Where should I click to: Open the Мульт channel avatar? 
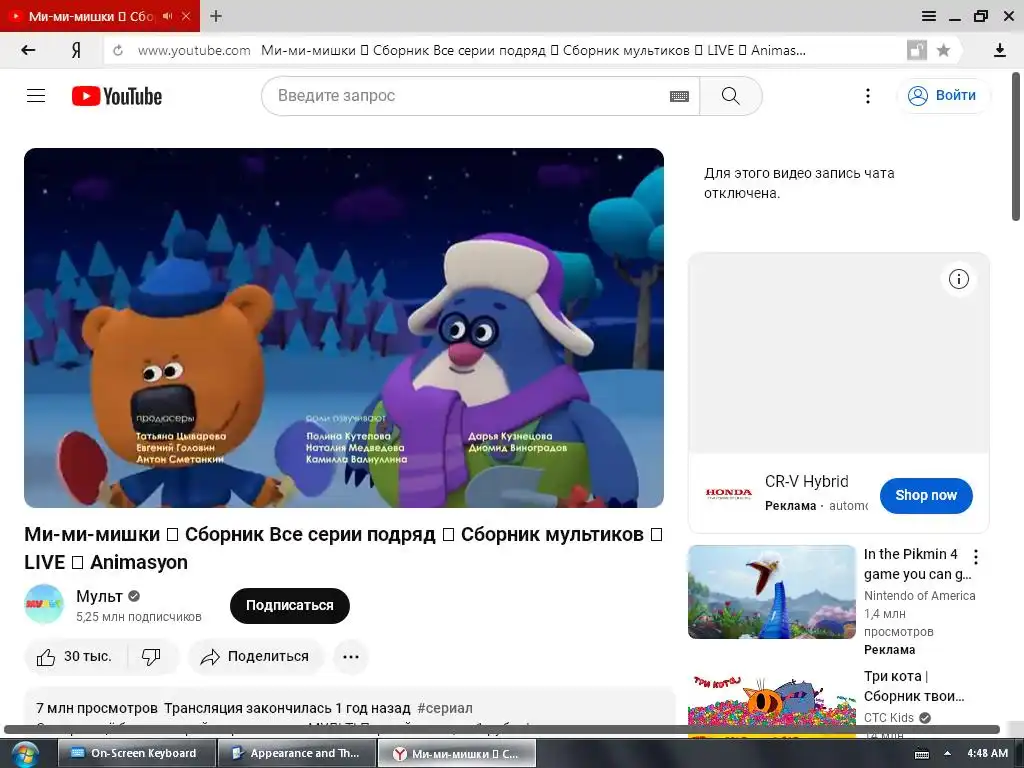pyautogui.click(x=44, y=605)
